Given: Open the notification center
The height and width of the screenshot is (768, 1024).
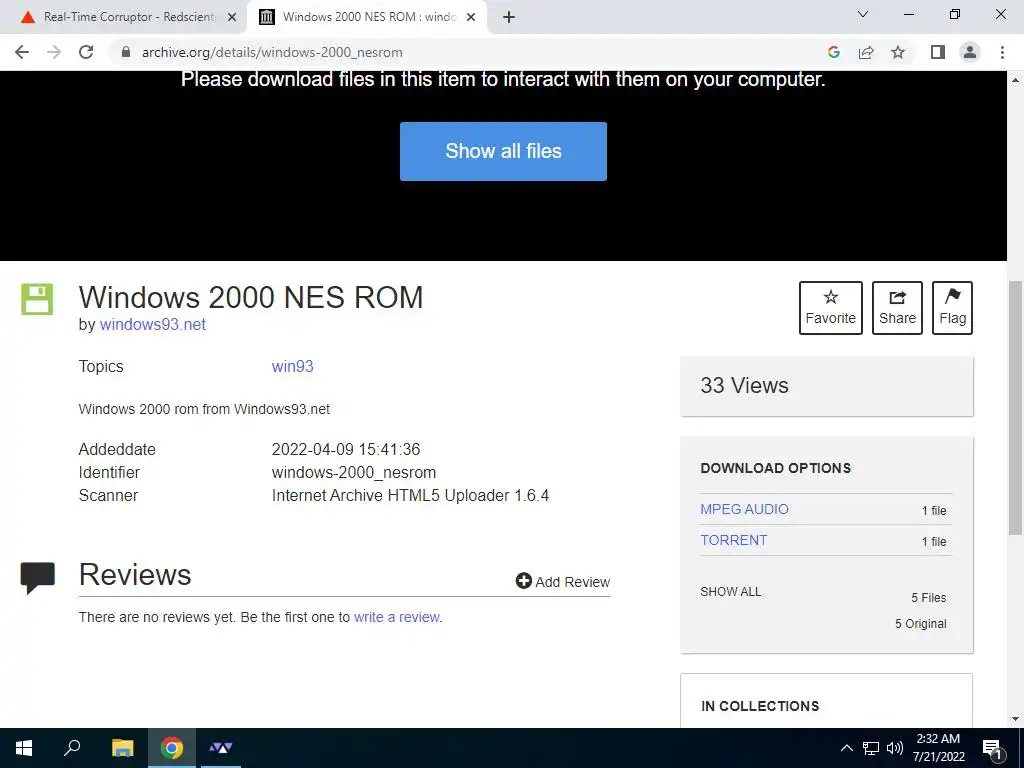Looking at the screenshot, I should 992,749.
